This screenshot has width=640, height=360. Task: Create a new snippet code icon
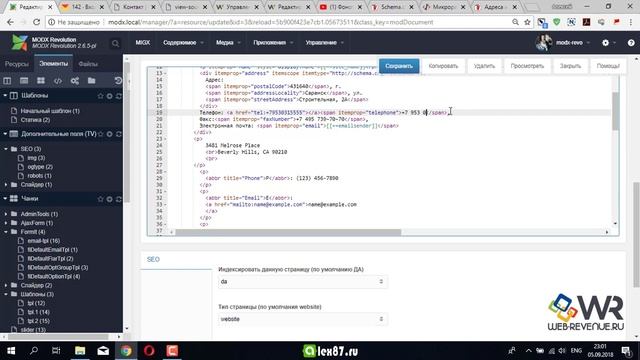58,81
